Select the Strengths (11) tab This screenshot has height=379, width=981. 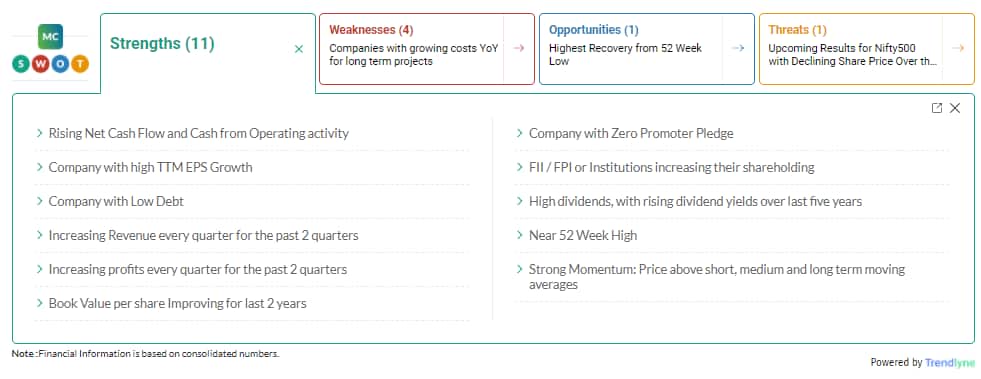[162, 44]
